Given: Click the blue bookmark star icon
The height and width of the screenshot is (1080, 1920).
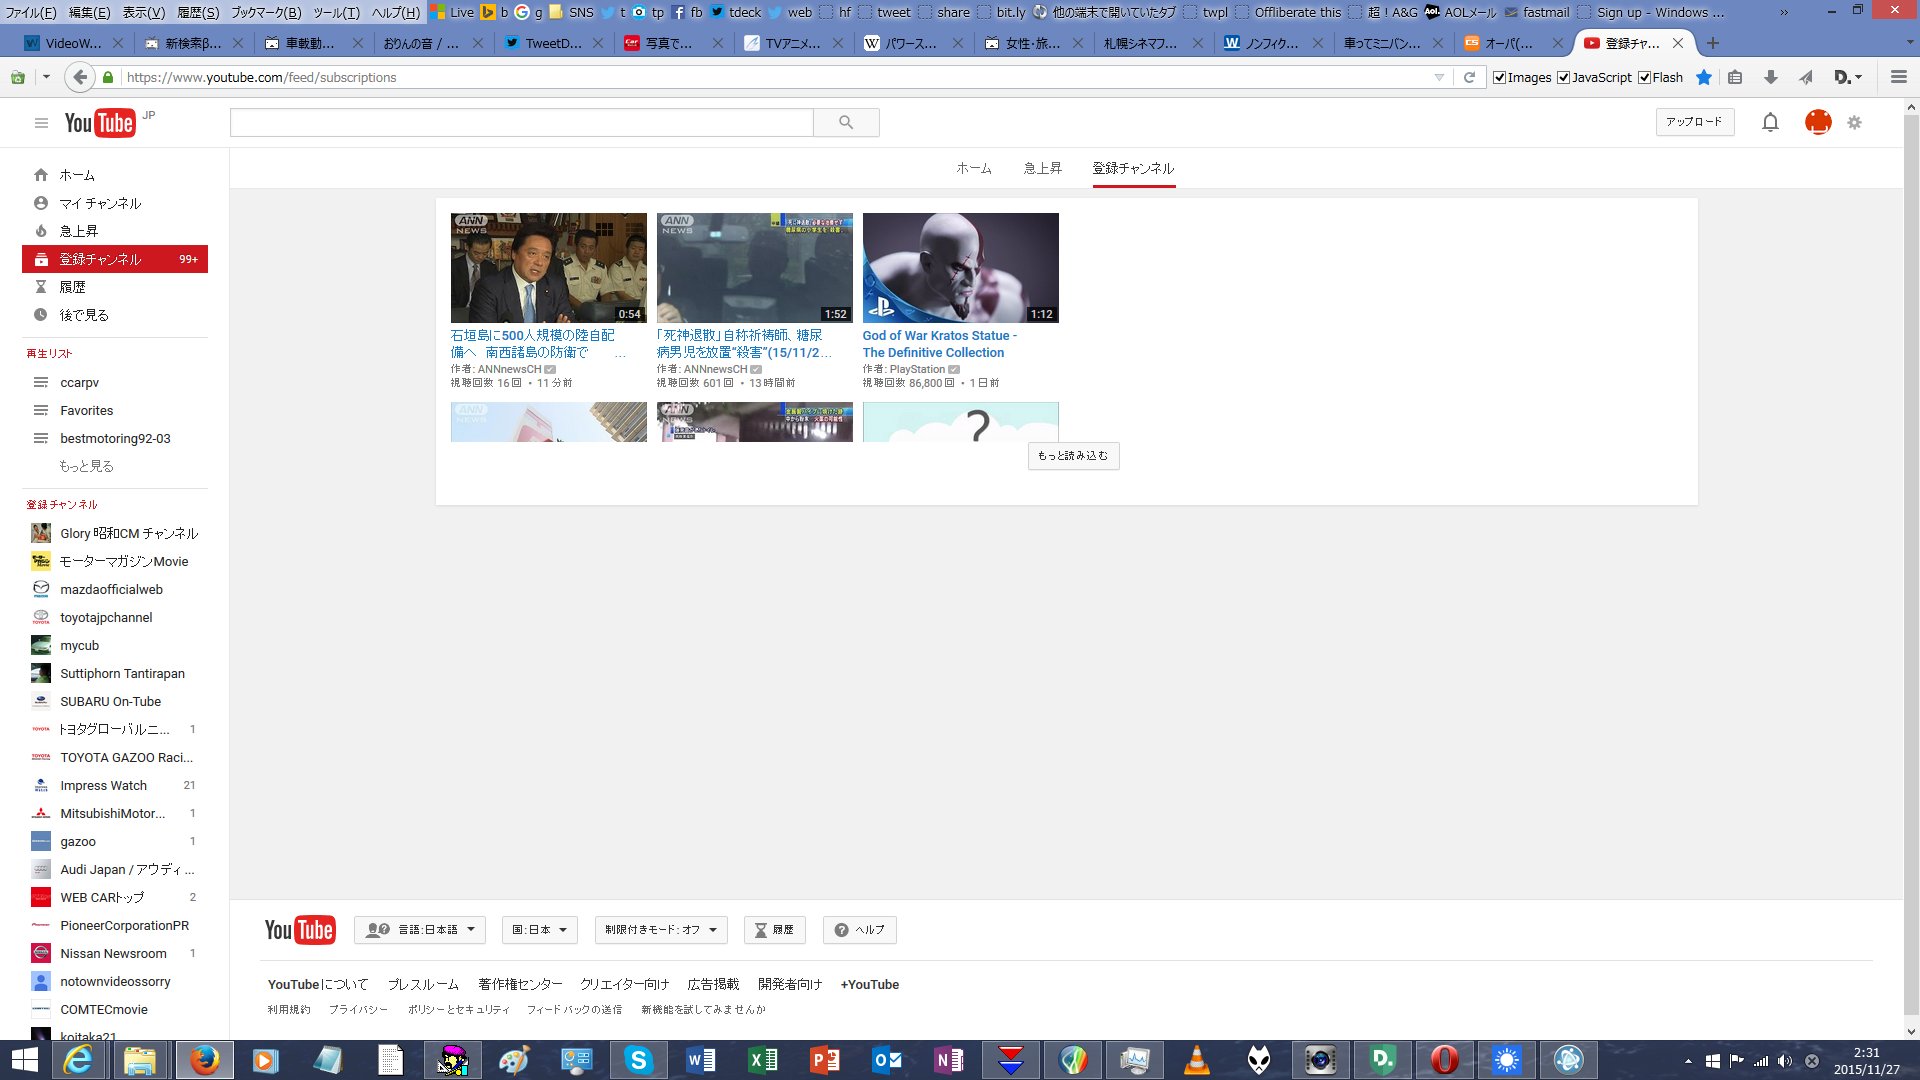Looking at the screenshot, I should coord(1704,77).
